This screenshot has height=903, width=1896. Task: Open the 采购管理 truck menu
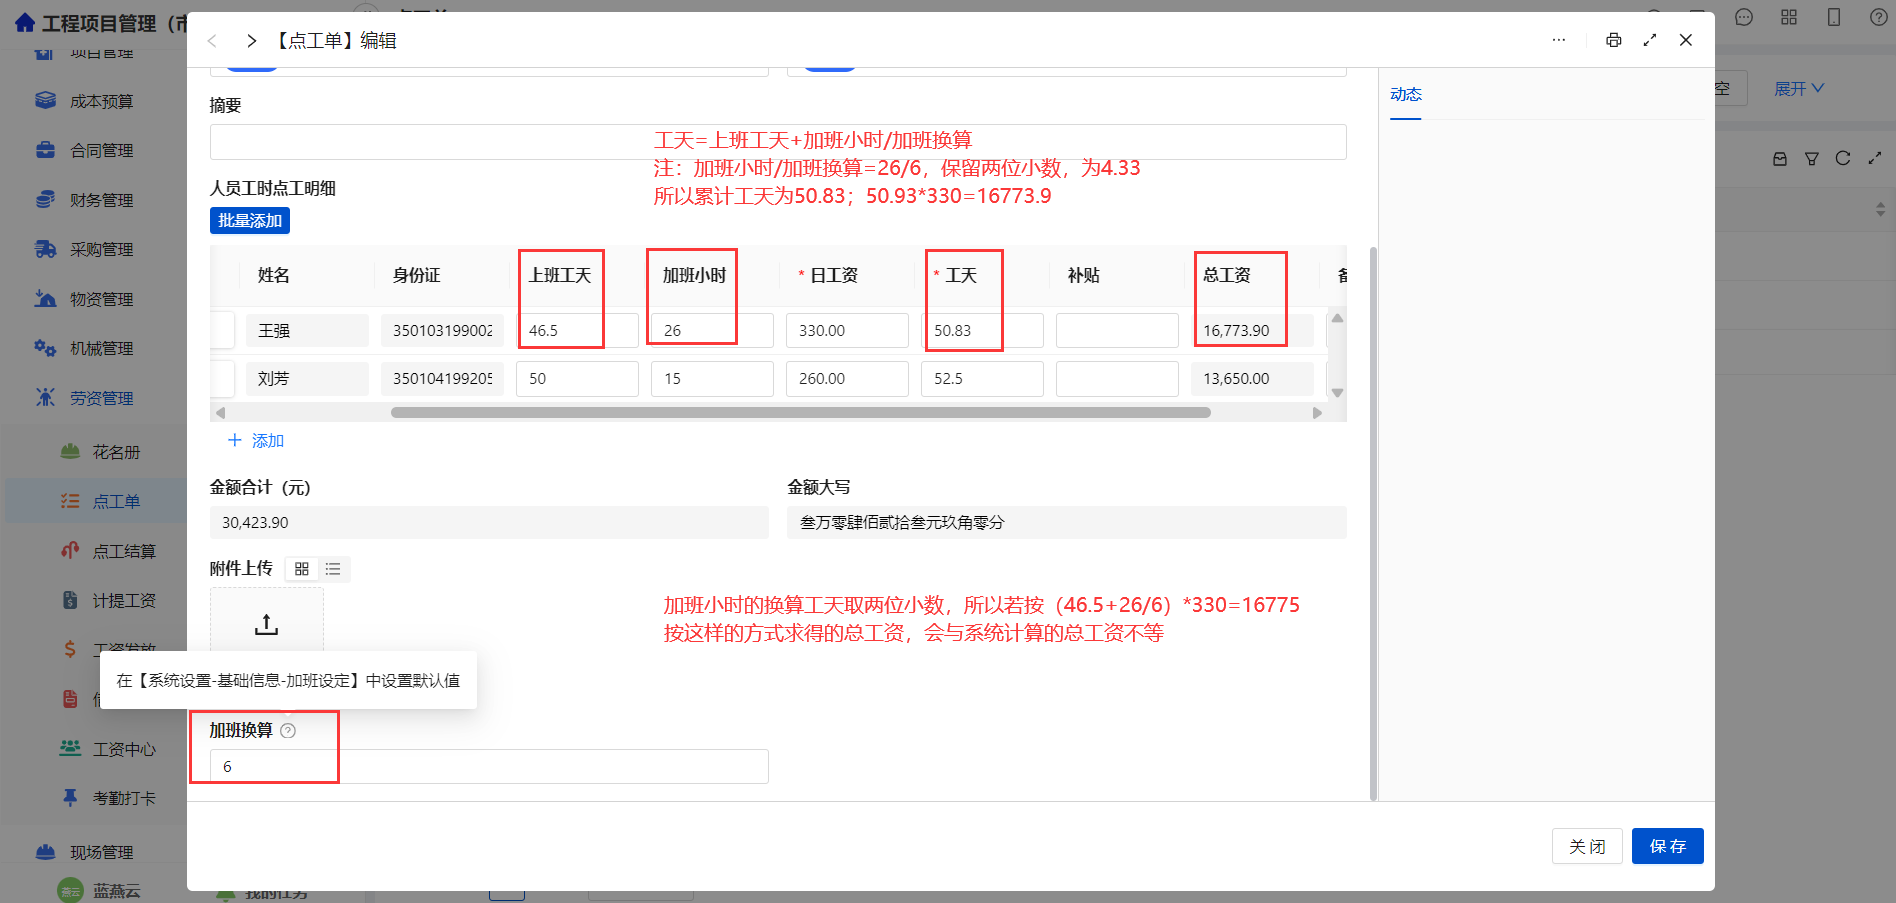coord(100,249)
